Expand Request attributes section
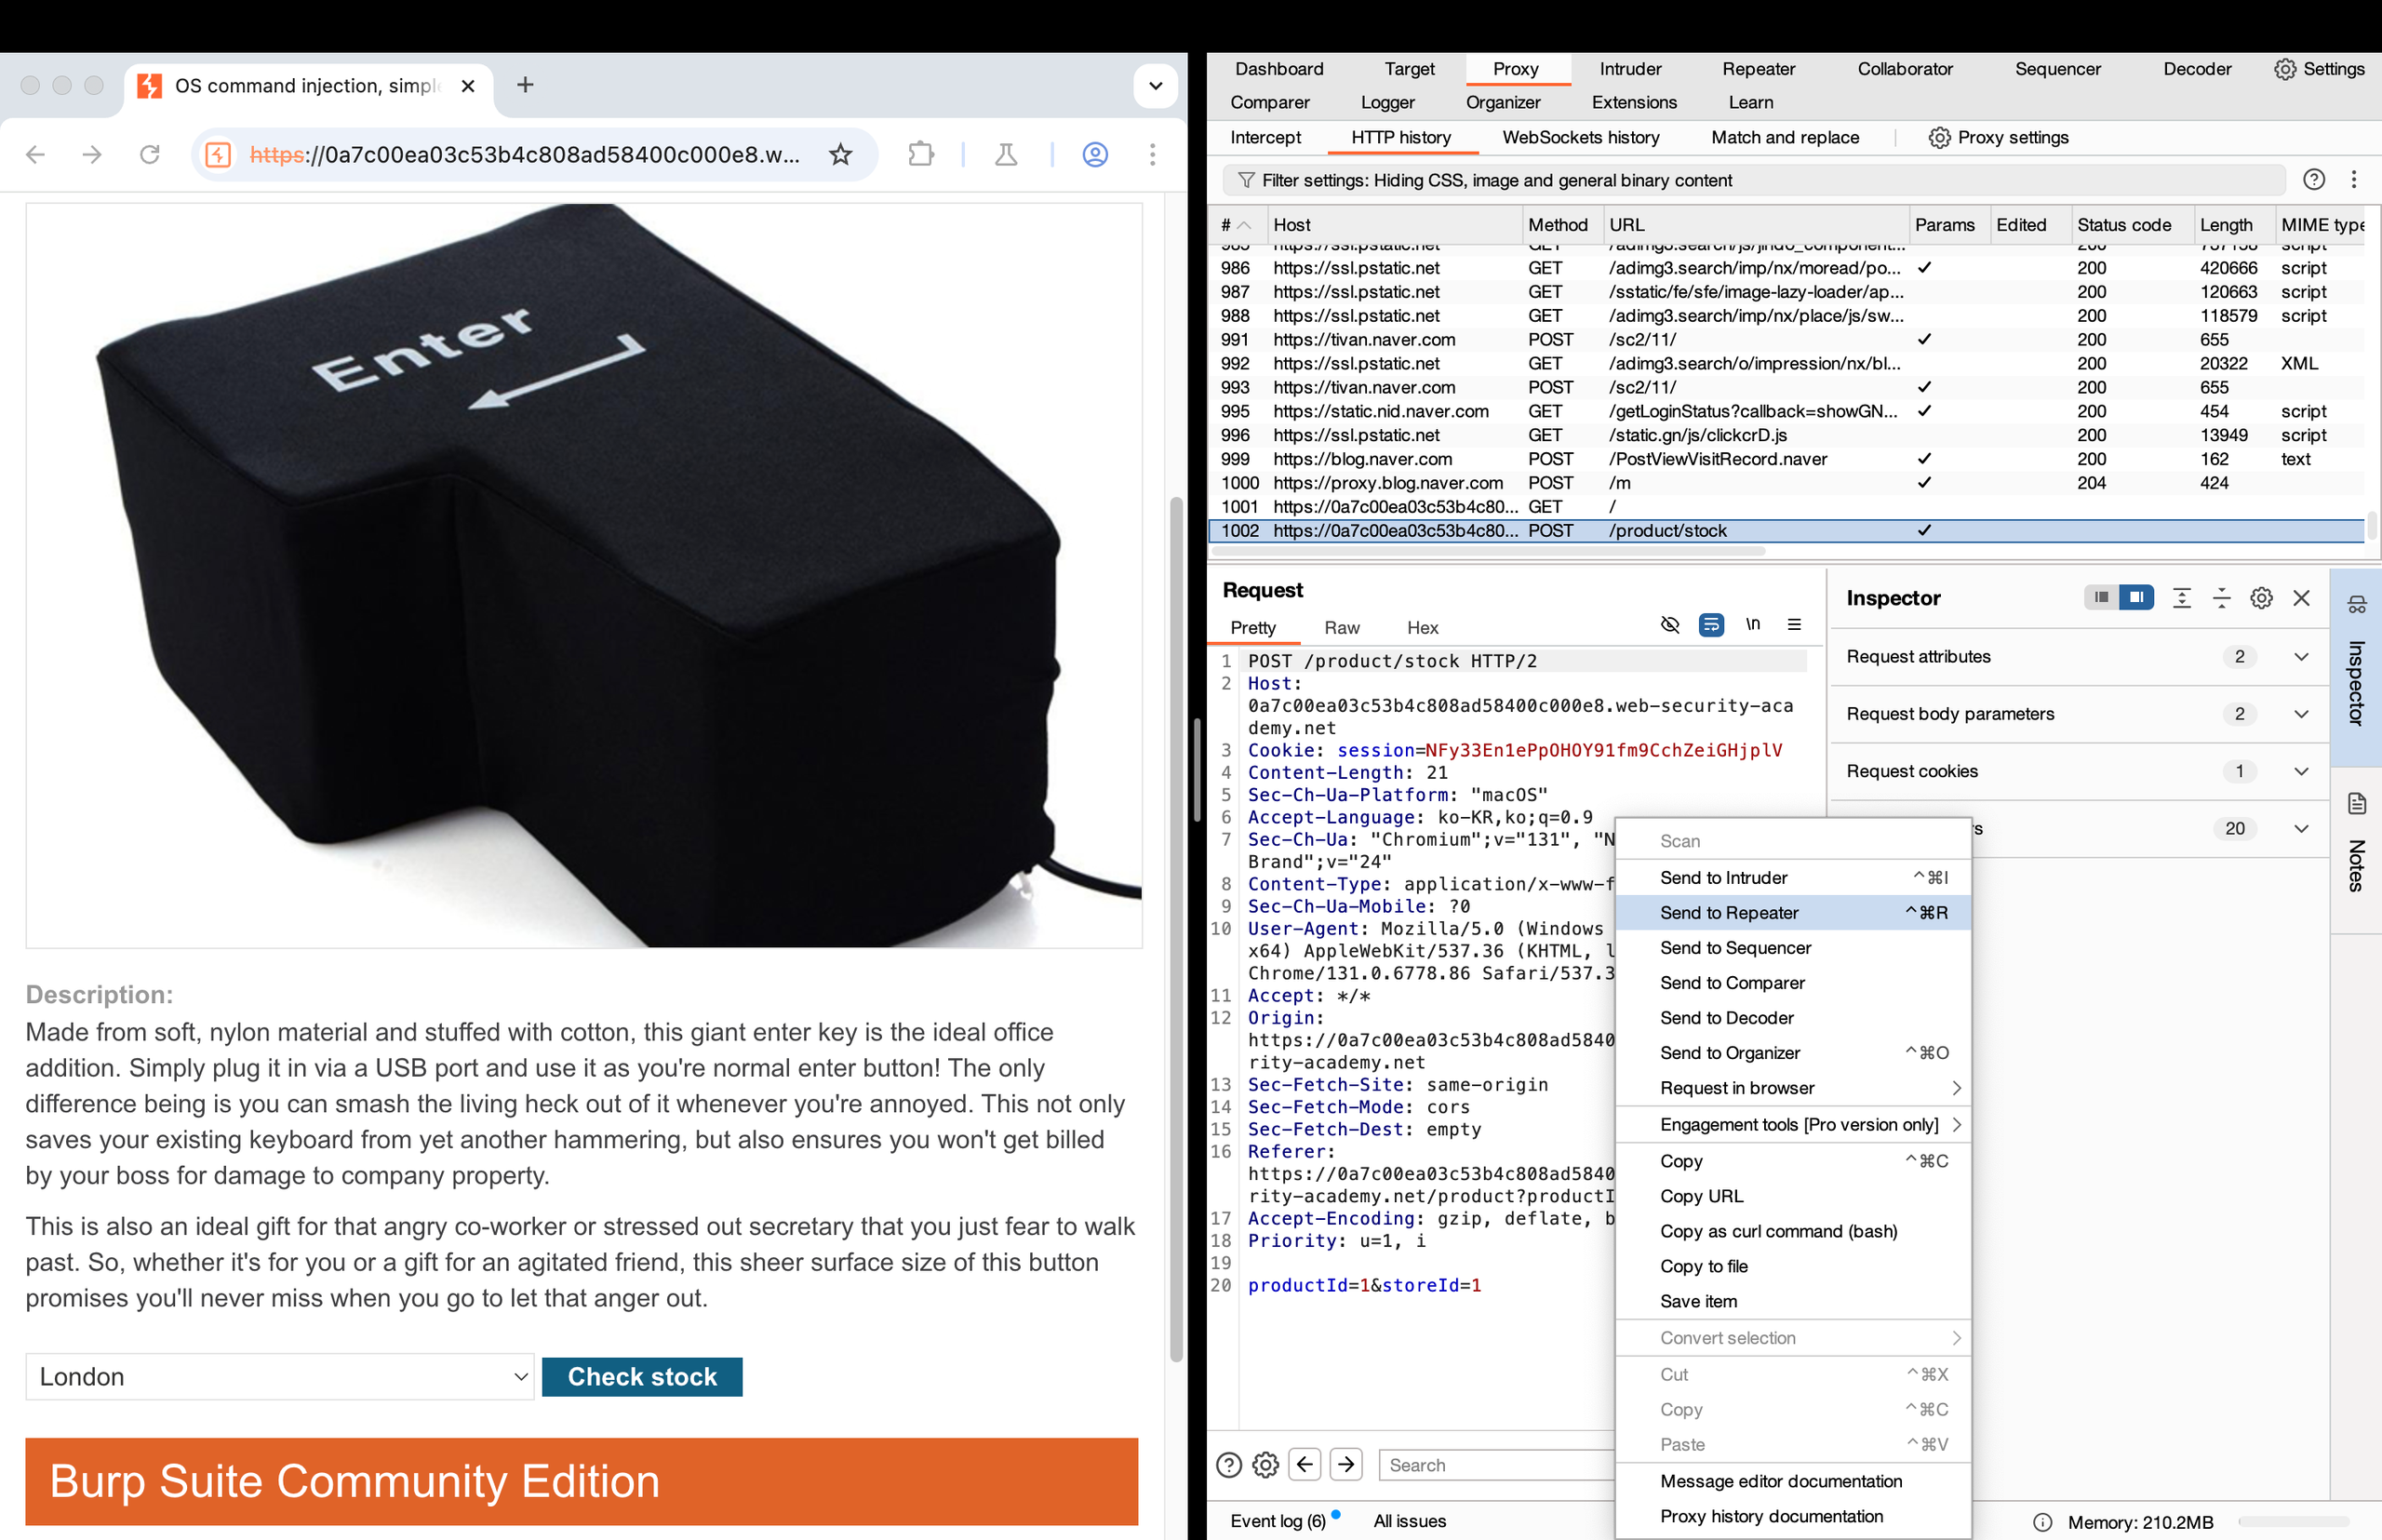The height and width of the screenshot is (1540, 2382). coord(2079,656)
